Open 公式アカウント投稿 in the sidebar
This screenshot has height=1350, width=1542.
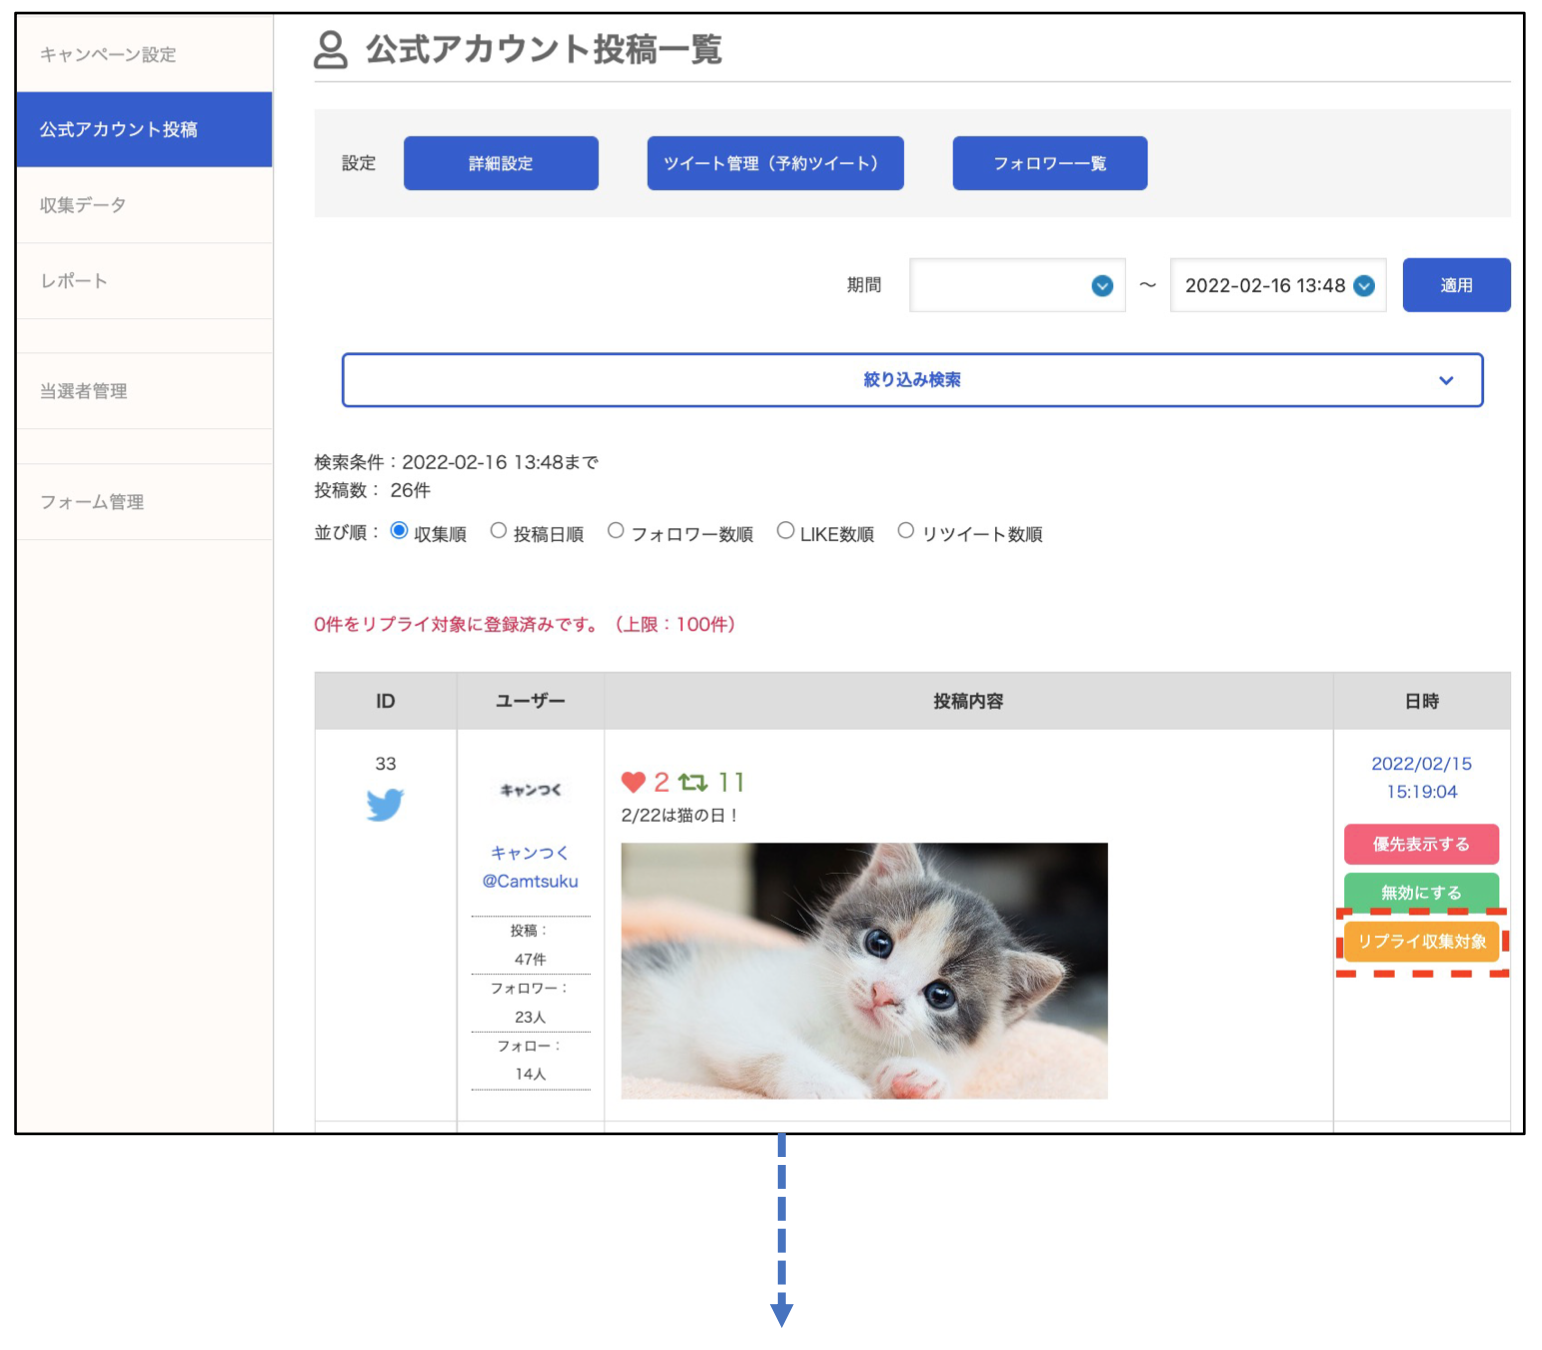(x=144, y=129)
